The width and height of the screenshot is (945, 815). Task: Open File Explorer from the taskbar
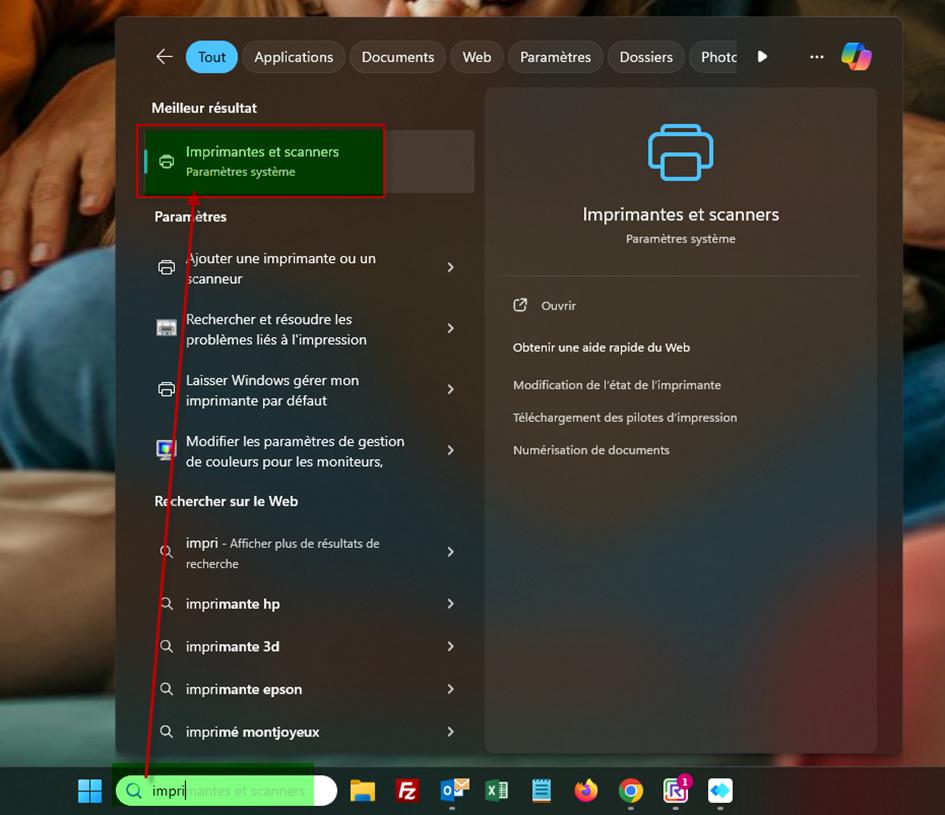(362, 791)
